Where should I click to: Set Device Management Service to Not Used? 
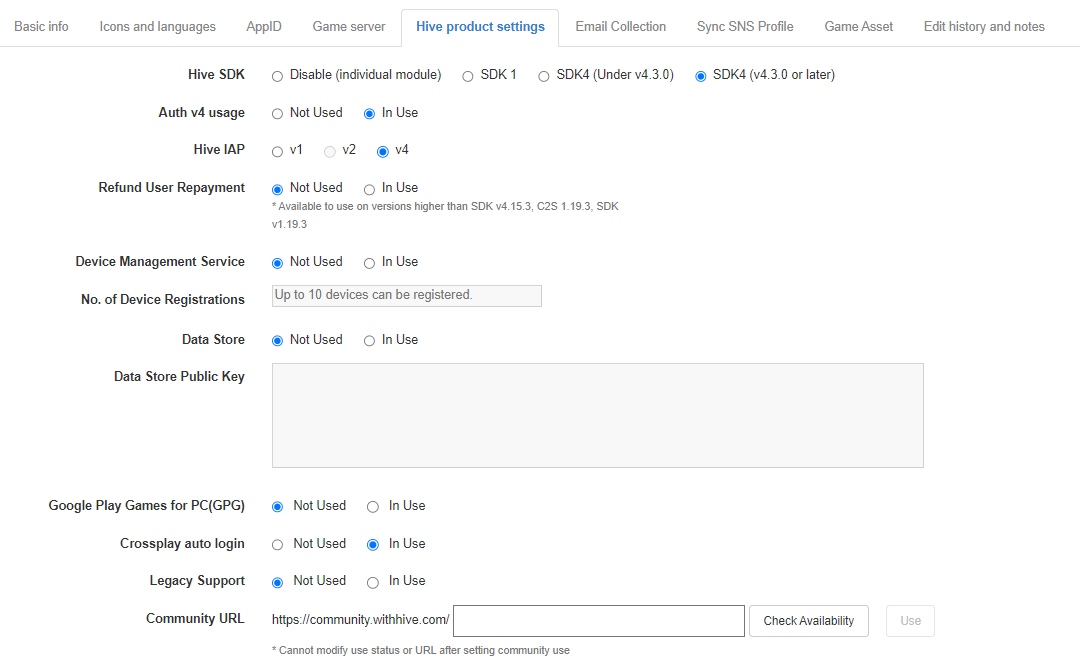point(278,263)
